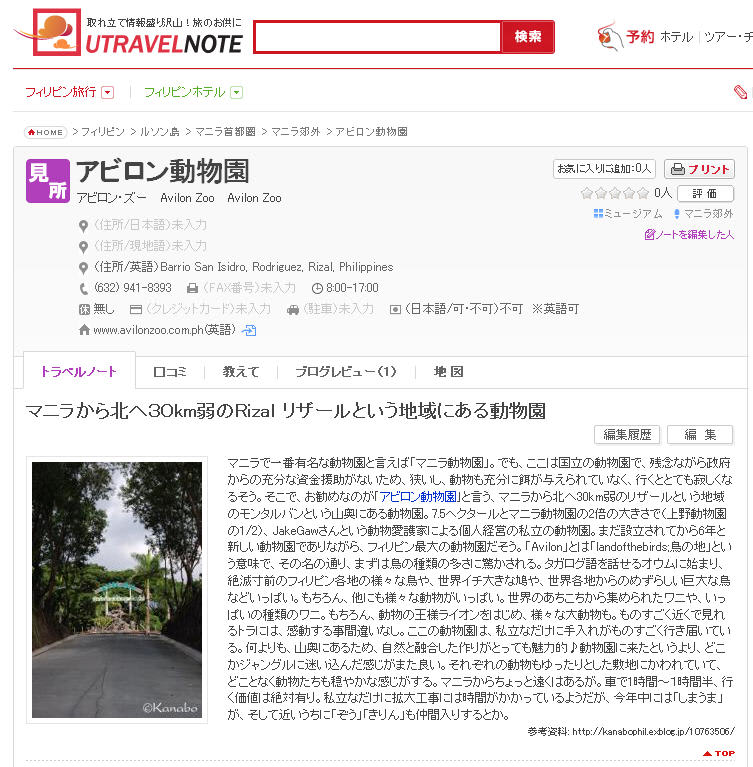Open the zoo entrance road photo
Screen dimensions: 753x767
point(117,590)
